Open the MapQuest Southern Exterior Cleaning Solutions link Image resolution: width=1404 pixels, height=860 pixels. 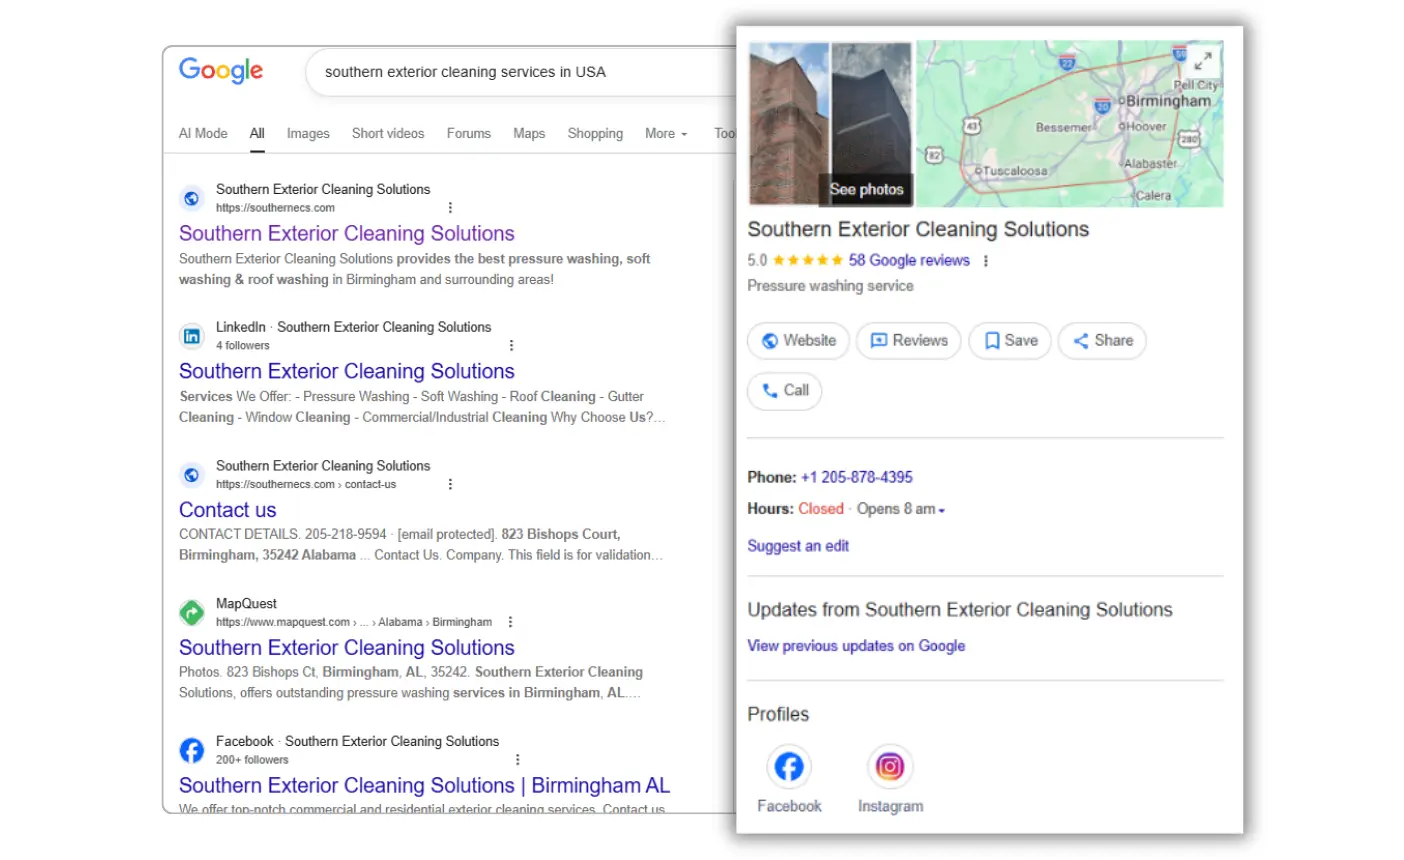point(347,648)
